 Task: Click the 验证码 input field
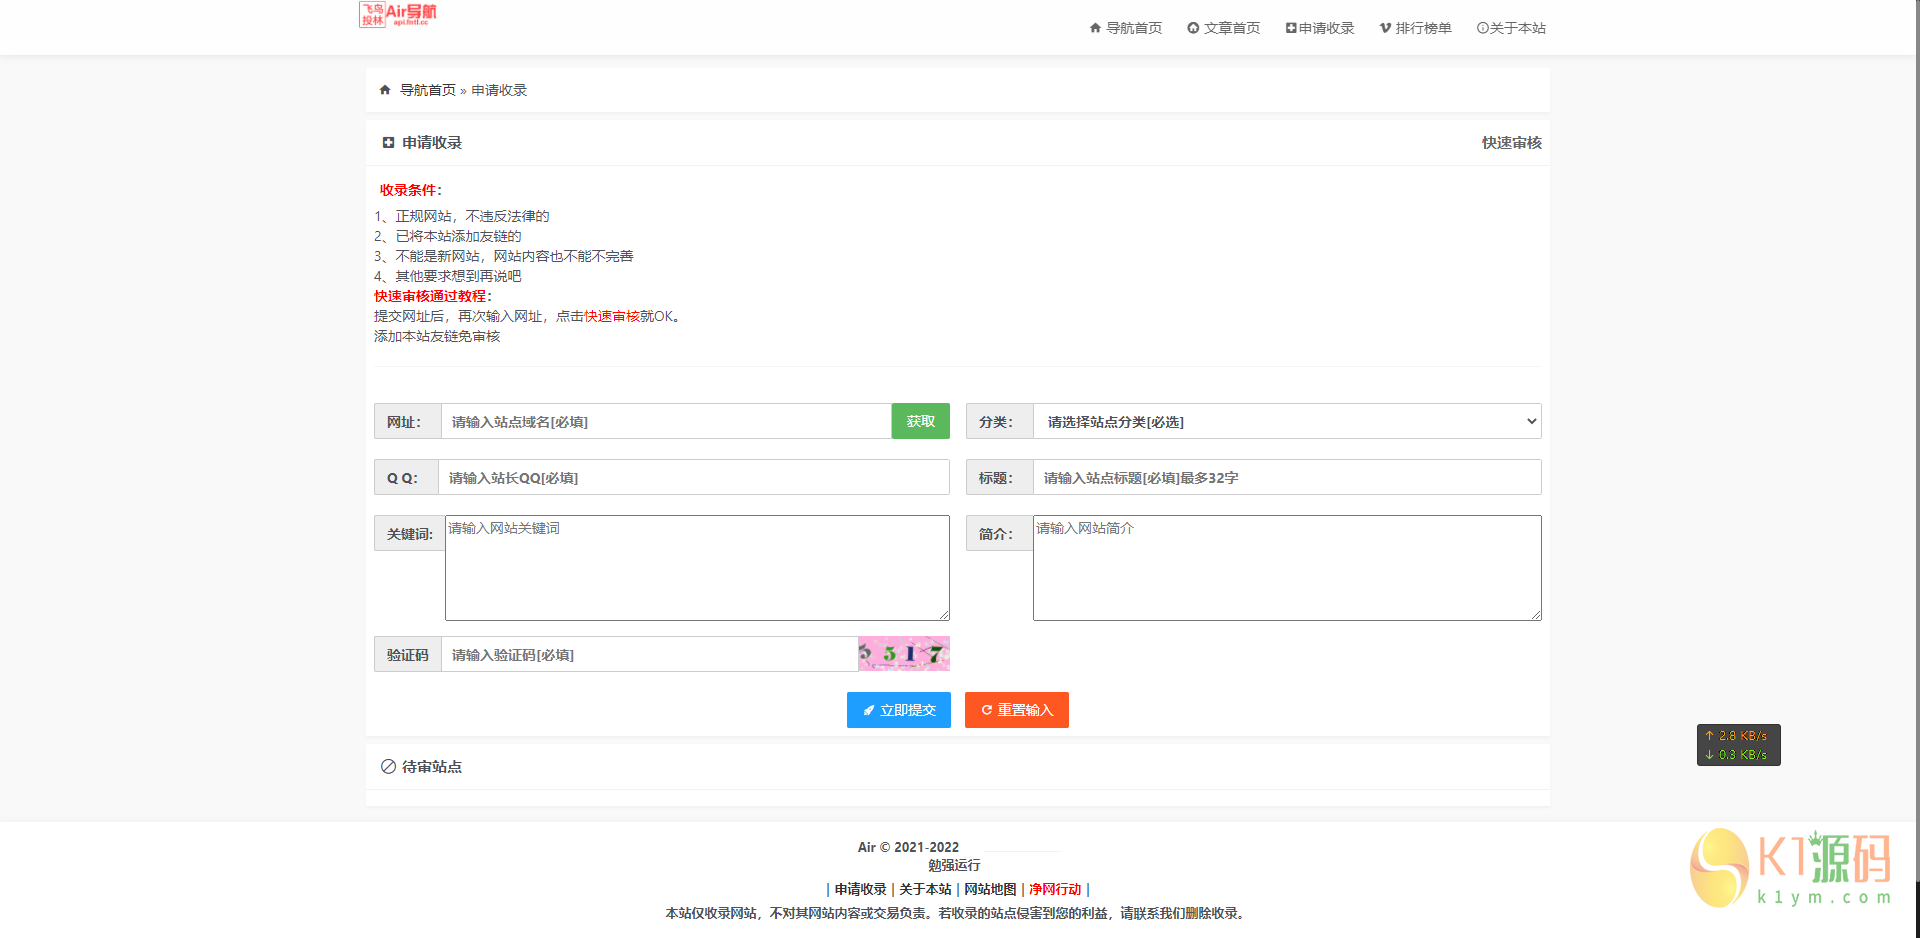(648, 654)
